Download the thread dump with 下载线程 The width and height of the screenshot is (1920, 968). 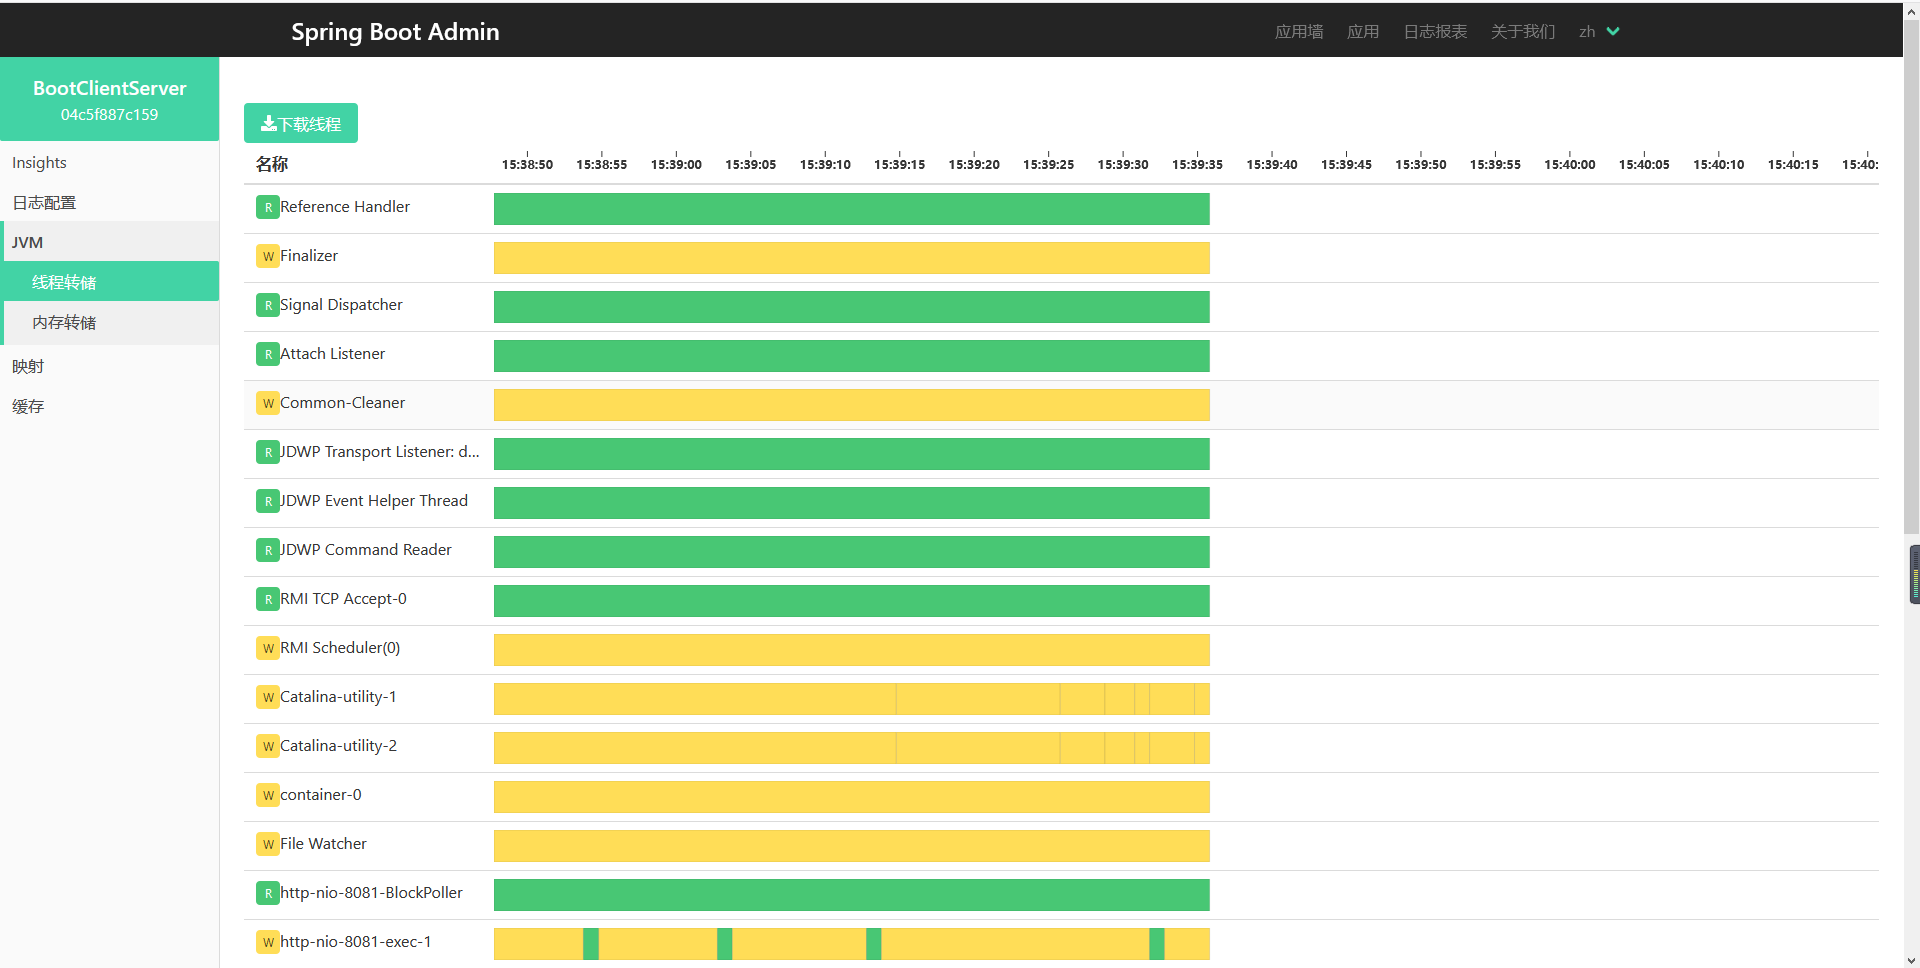(x=301, y=124)
